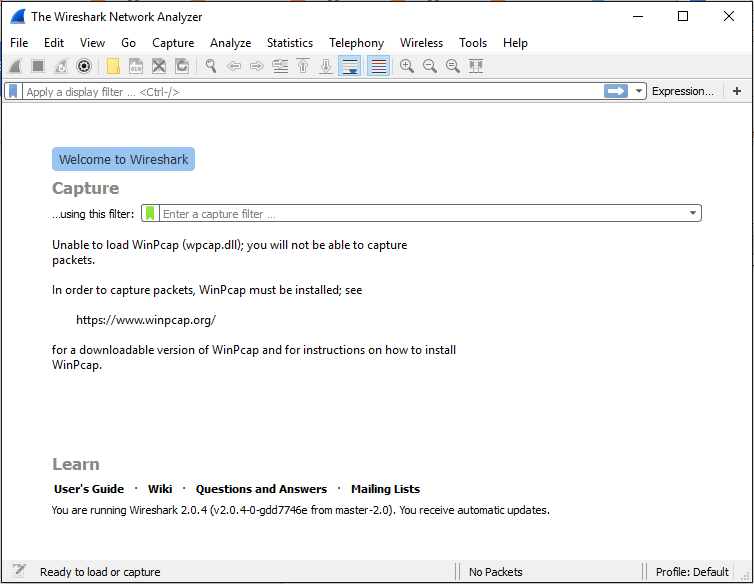
Task: Open the Analyze menu
Action: pyautogui.click(x=230, y=43)
